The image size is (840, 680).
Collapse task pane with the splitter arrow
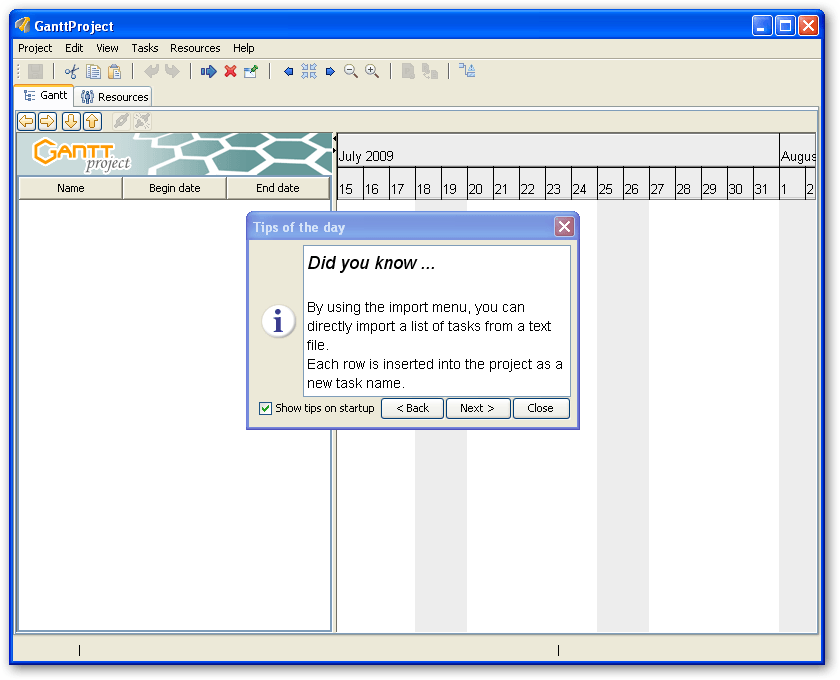[x=335, y=139]
